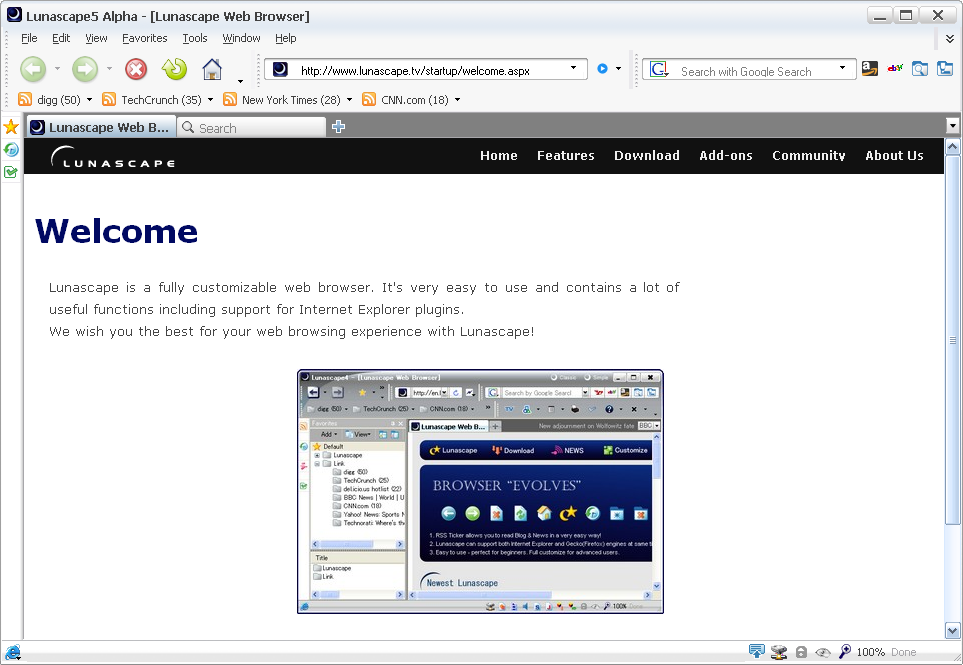
Task: Open the eBay search shortcut icon
Action: pos(895,69)
